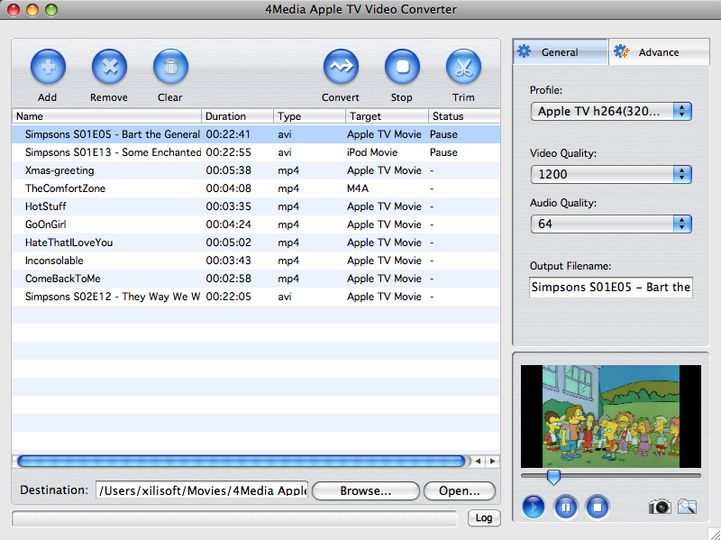Start conversion with the Convert icon
The image size is (721, 540).
click(x=341, y=67)
